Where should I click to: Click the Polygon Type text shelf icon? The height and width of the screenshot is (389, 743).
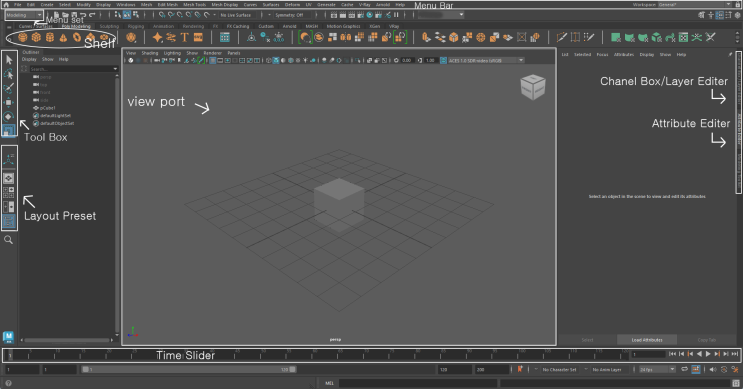[x=185, y=37]
